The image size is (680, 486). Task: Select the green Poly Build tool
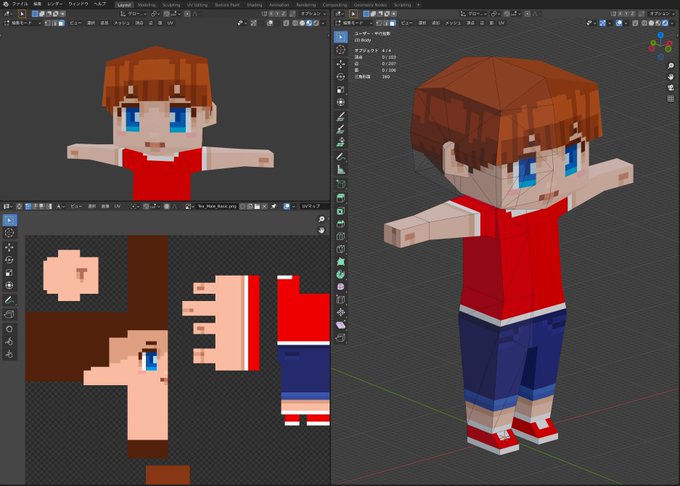341,261
